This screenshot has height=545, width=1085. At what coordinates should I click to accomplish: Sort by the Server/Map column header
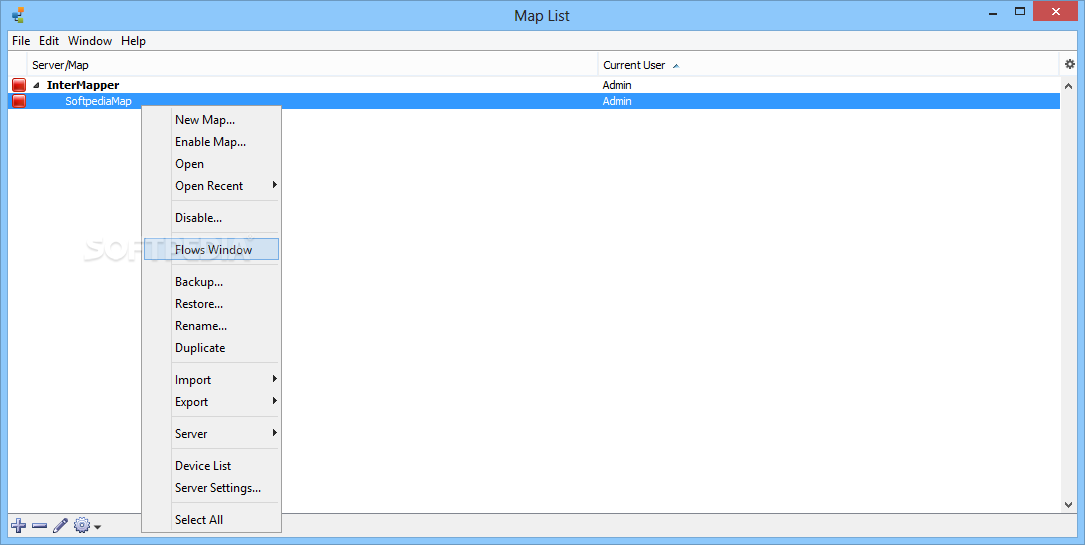313,64
